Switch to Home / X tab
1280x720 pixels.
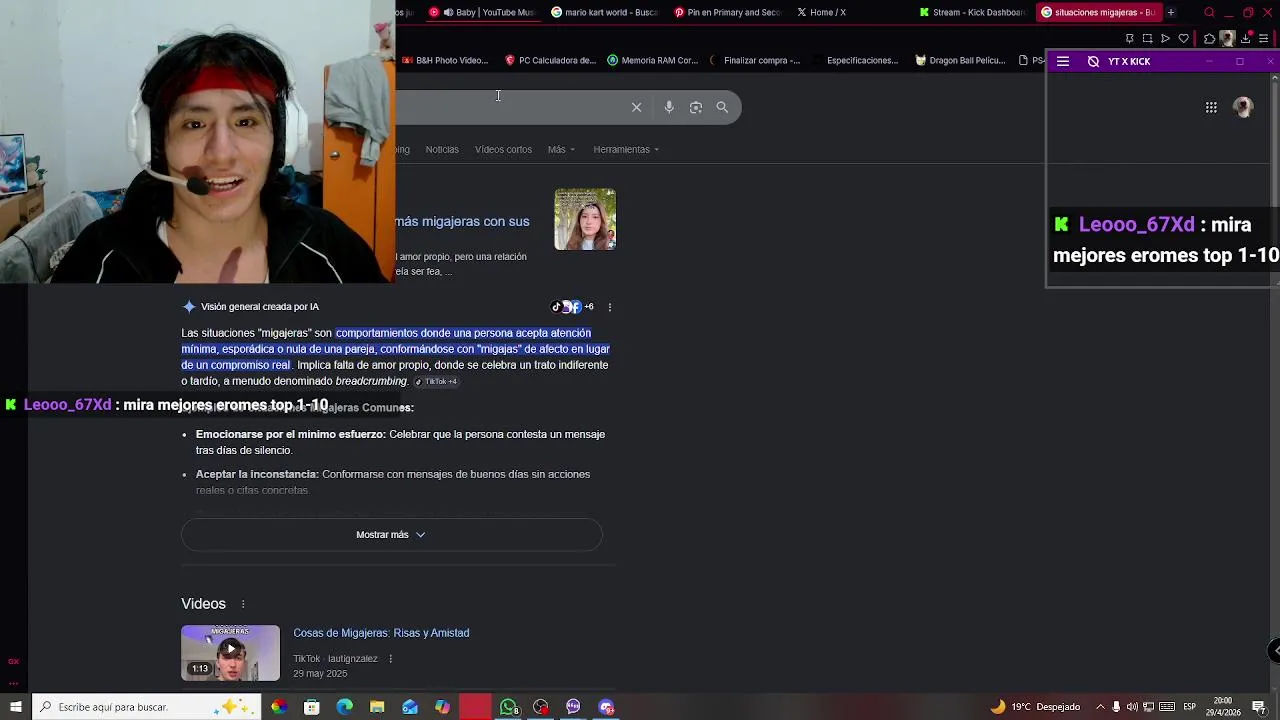pyautogui.click(x=849, y=13)
